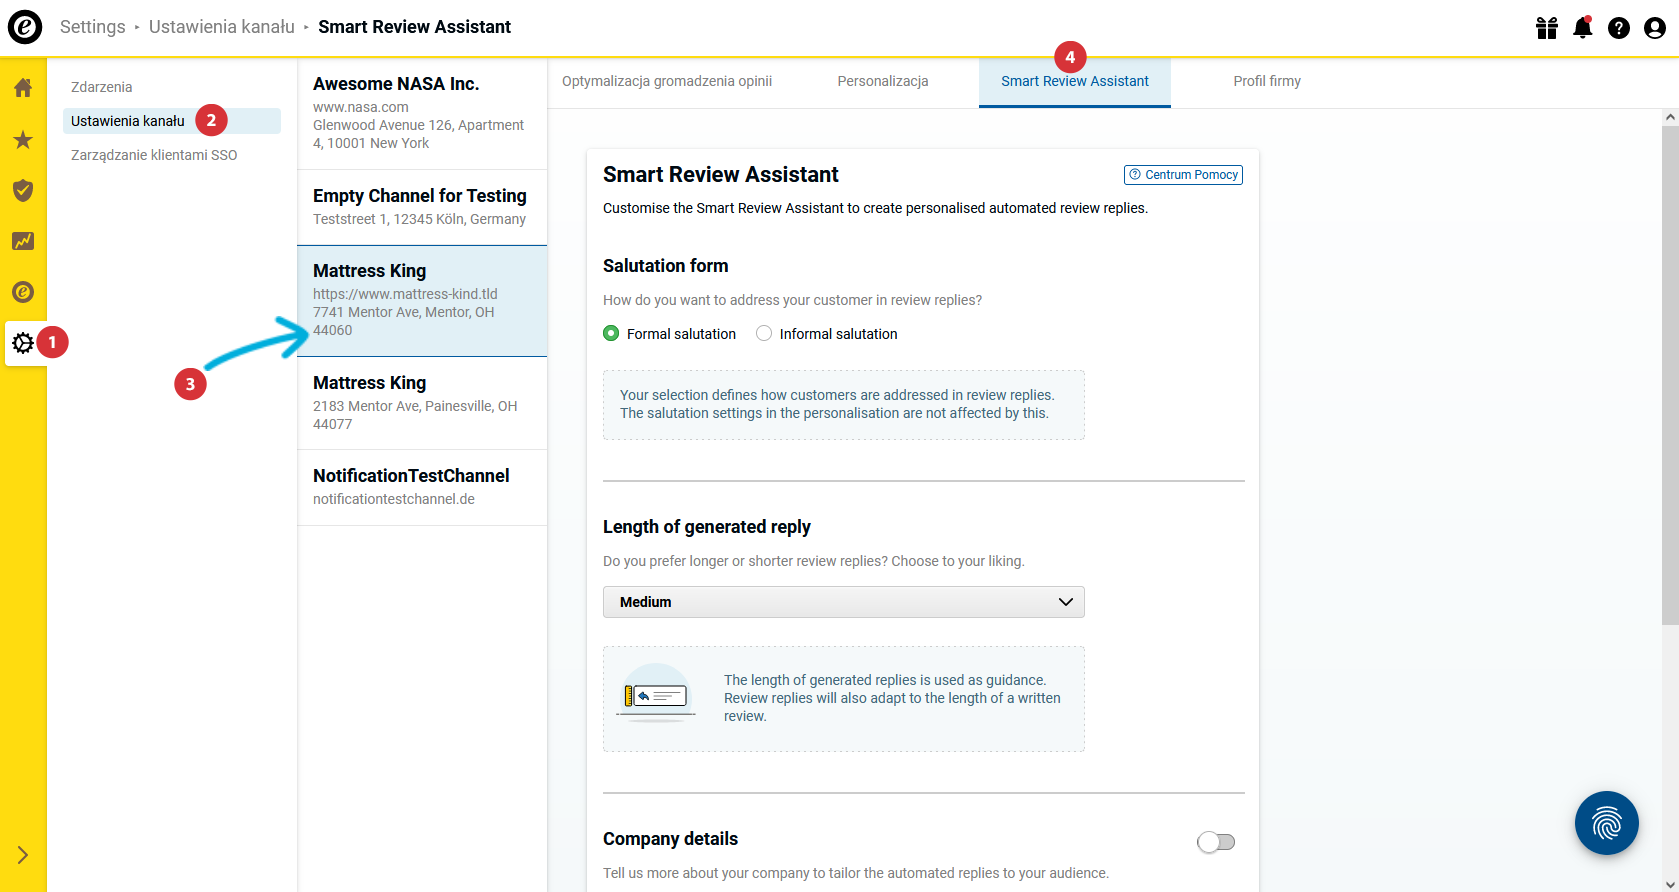Click the fingerprint floating button
Screen dimensions: 1679x892
(x=1606, y=823)
